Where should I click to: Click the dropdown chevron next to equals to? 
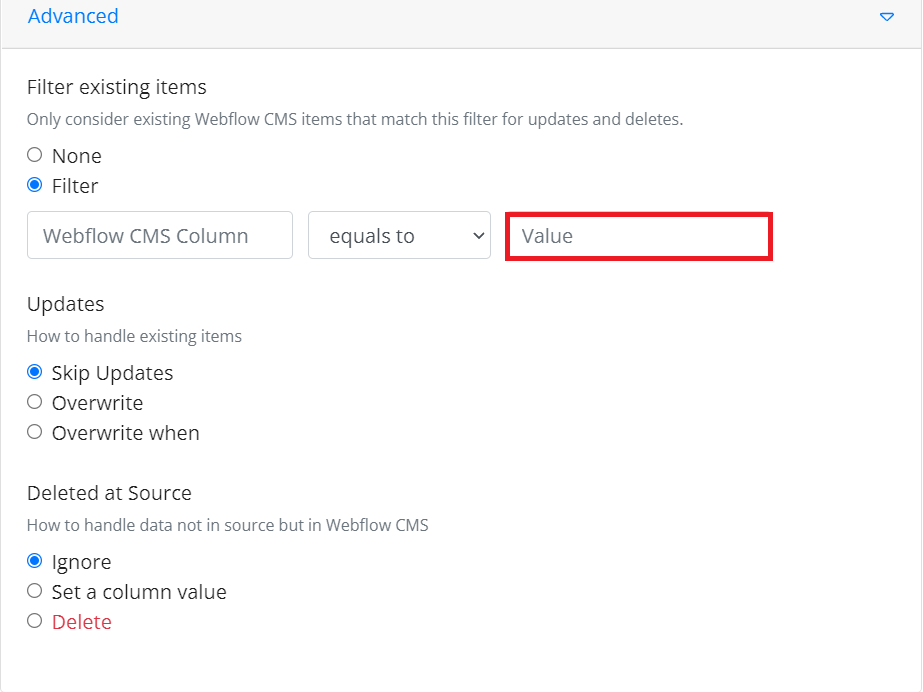point(479,236)
